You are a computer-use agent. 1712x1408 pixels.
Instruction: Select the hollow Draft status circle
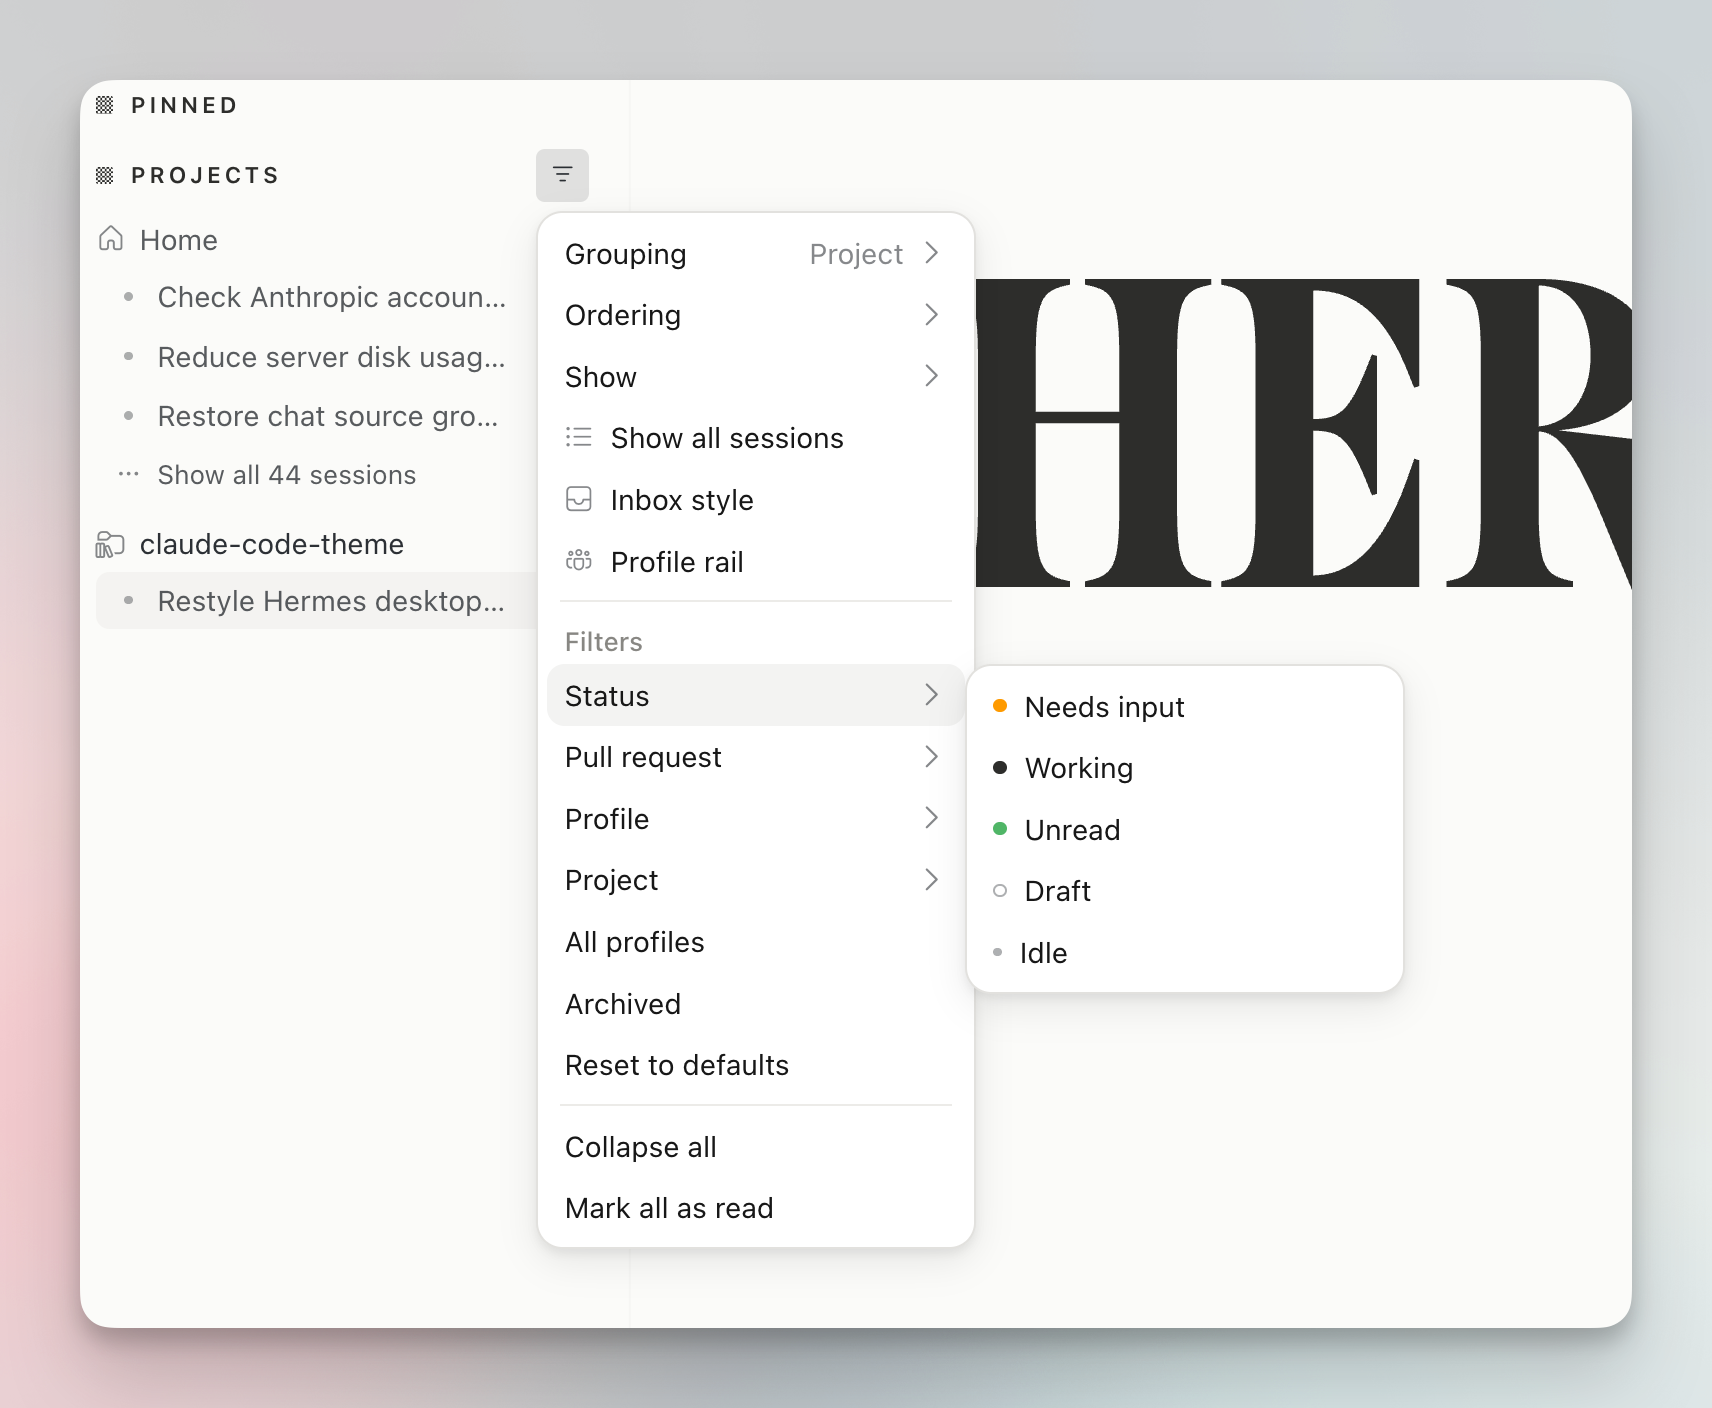pos(1000,890)
